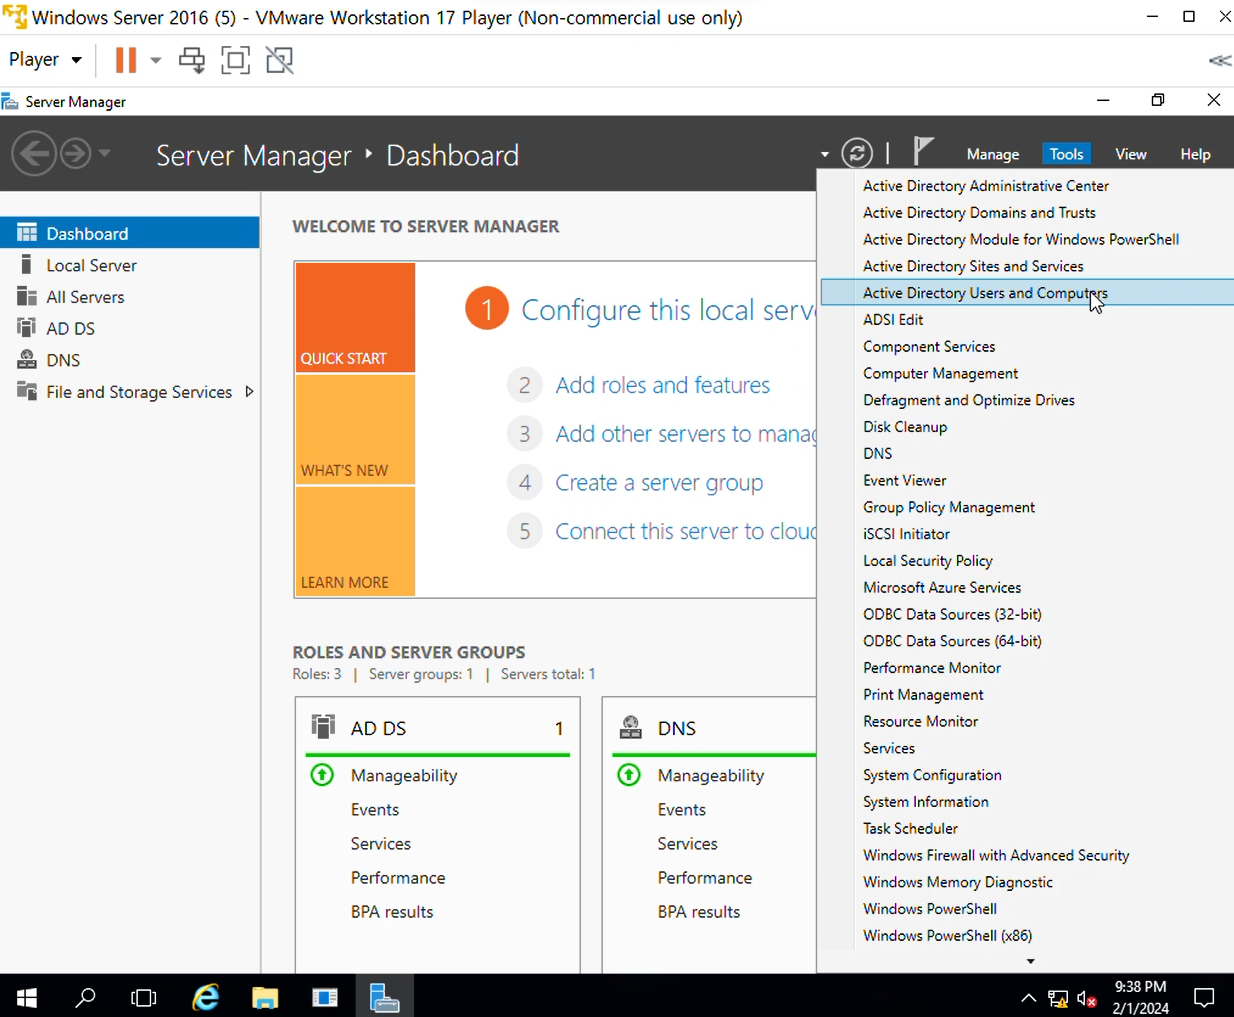
Task: Click the WHAT'S NEW tile
Action: pos(355,430)
